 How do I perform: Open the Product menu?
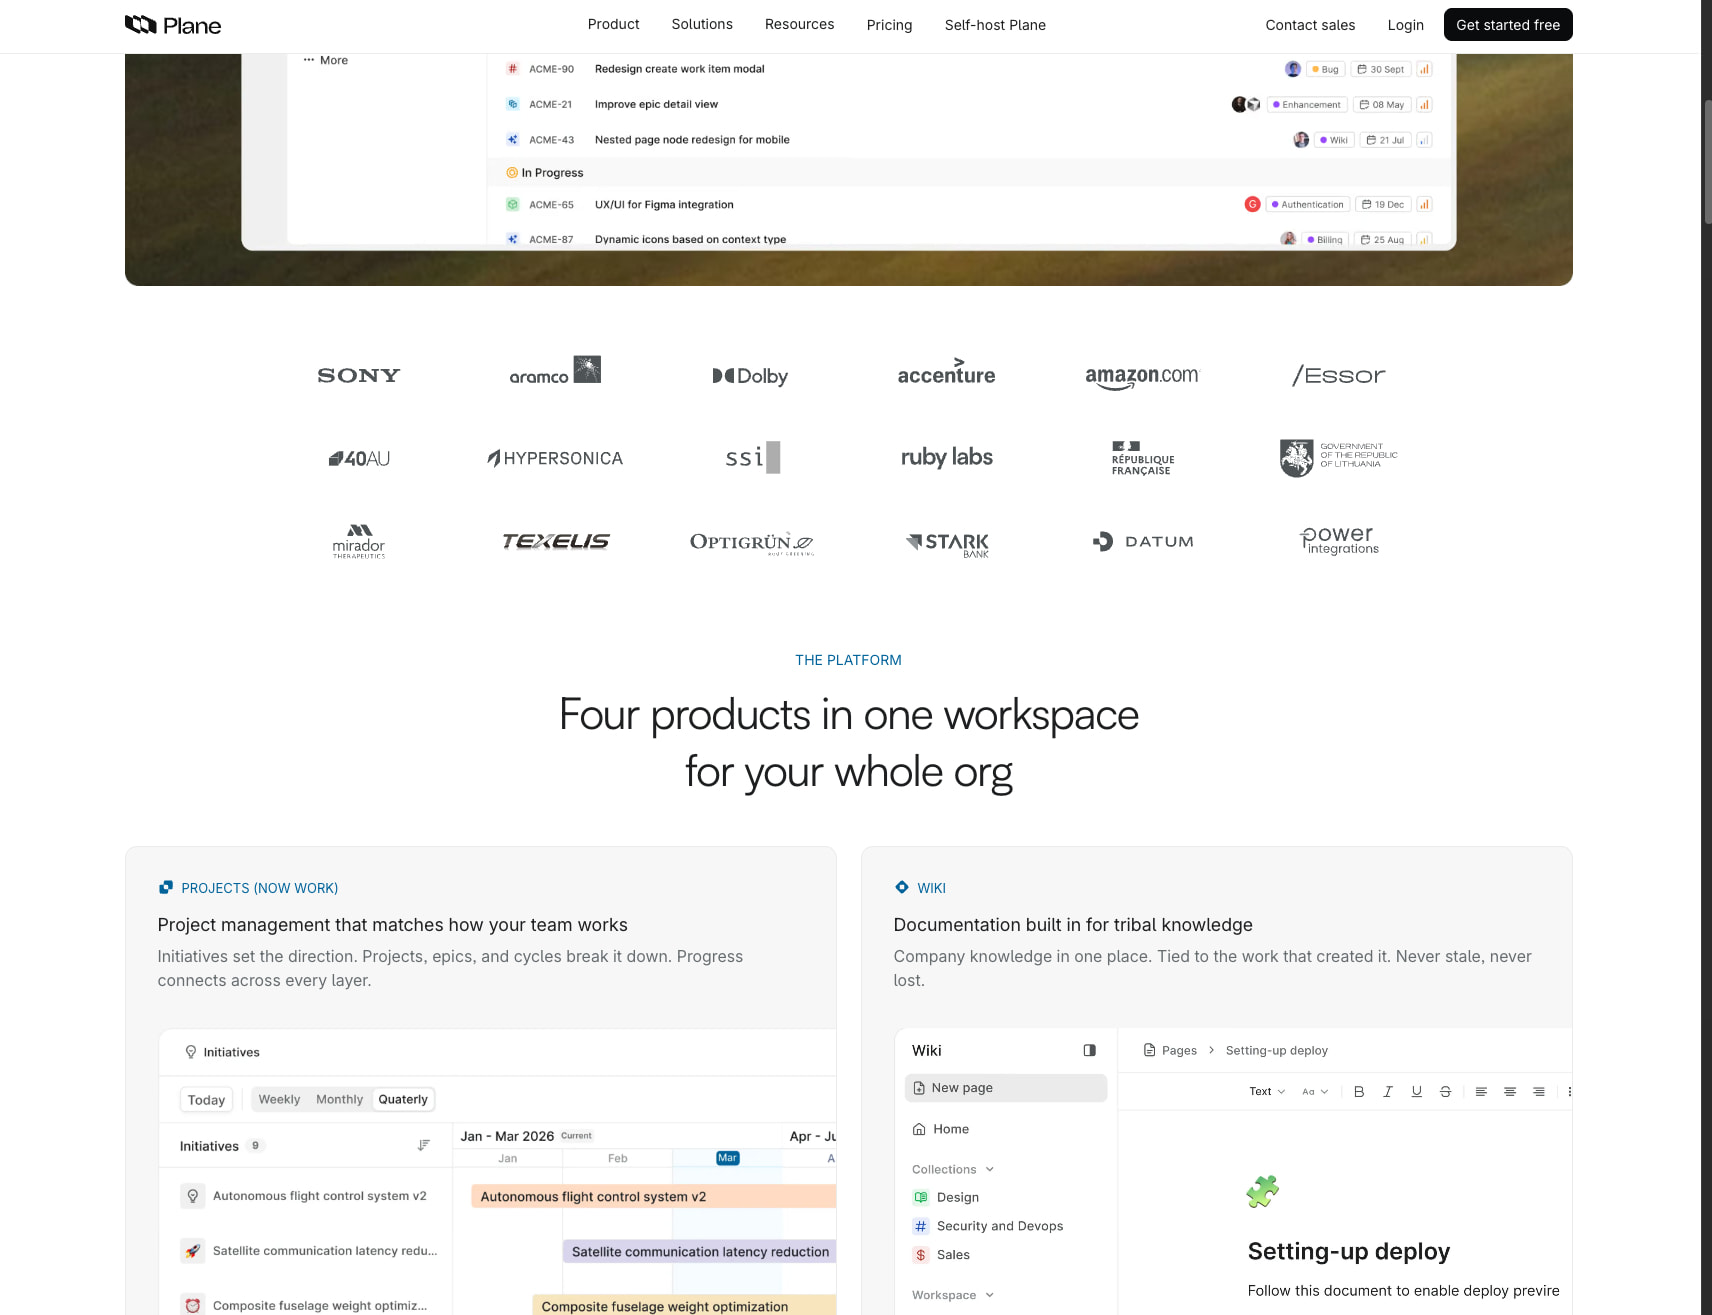613,24
